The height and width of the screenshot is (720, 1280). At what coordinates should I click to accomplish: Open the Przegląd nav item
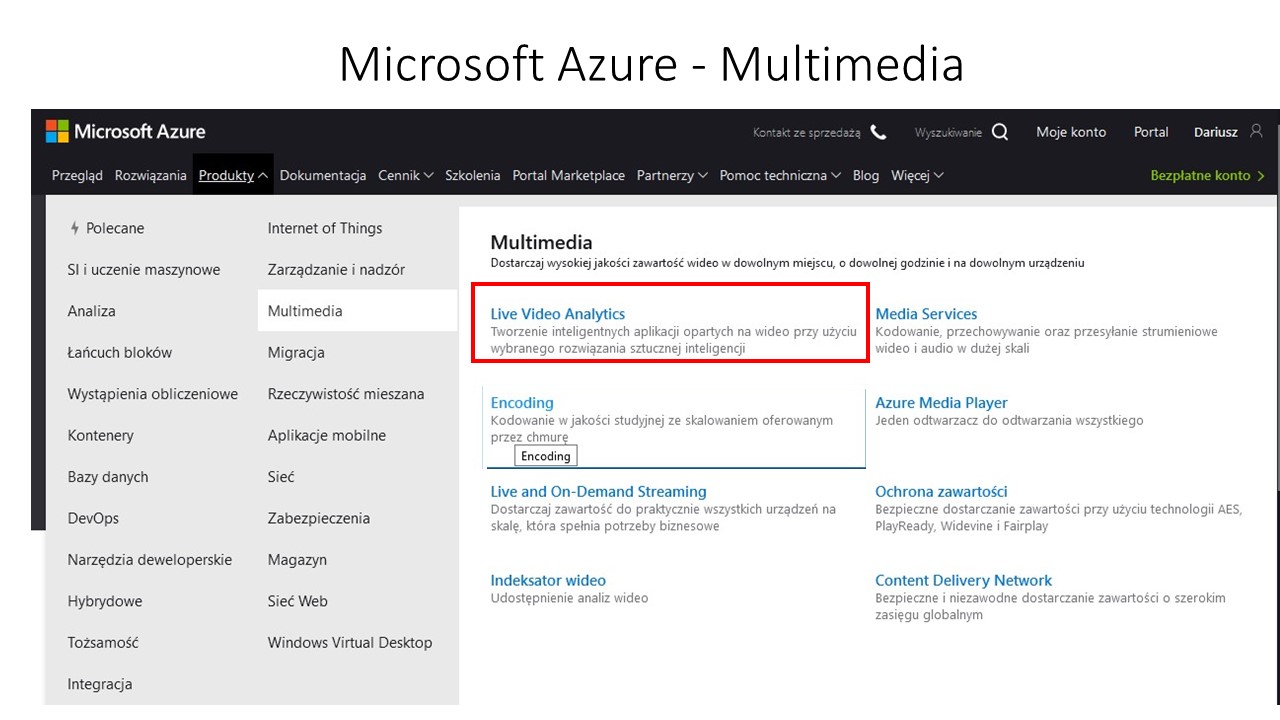click(77, 175)
